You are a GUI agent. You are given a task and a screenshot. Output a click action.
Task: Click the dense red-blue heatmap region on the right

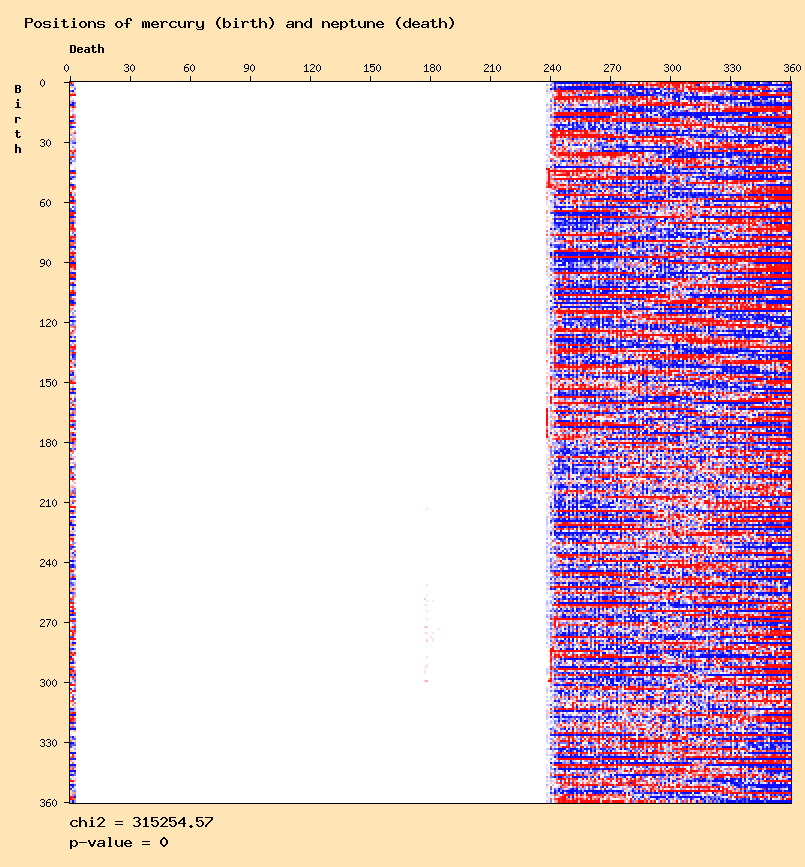672,440
